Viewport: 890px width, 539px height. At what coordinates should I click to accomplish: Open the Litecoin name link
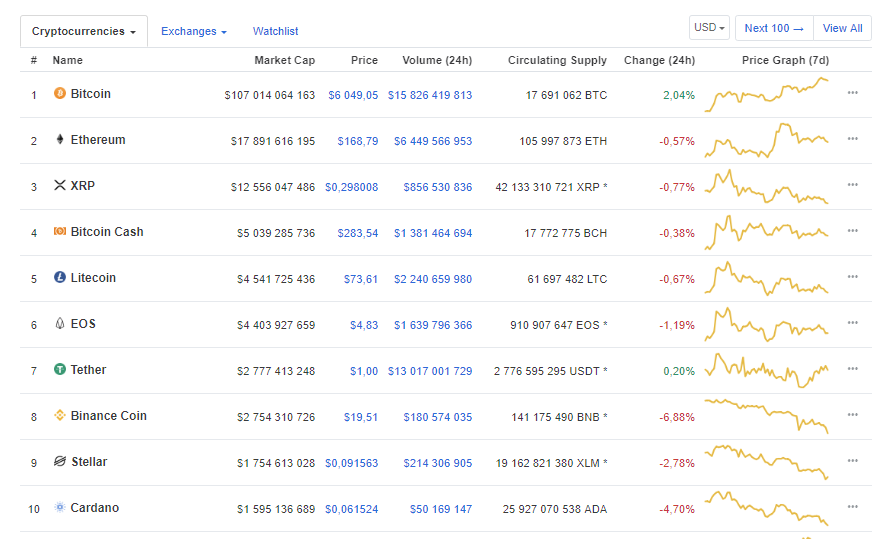click(x=93, y=277)
